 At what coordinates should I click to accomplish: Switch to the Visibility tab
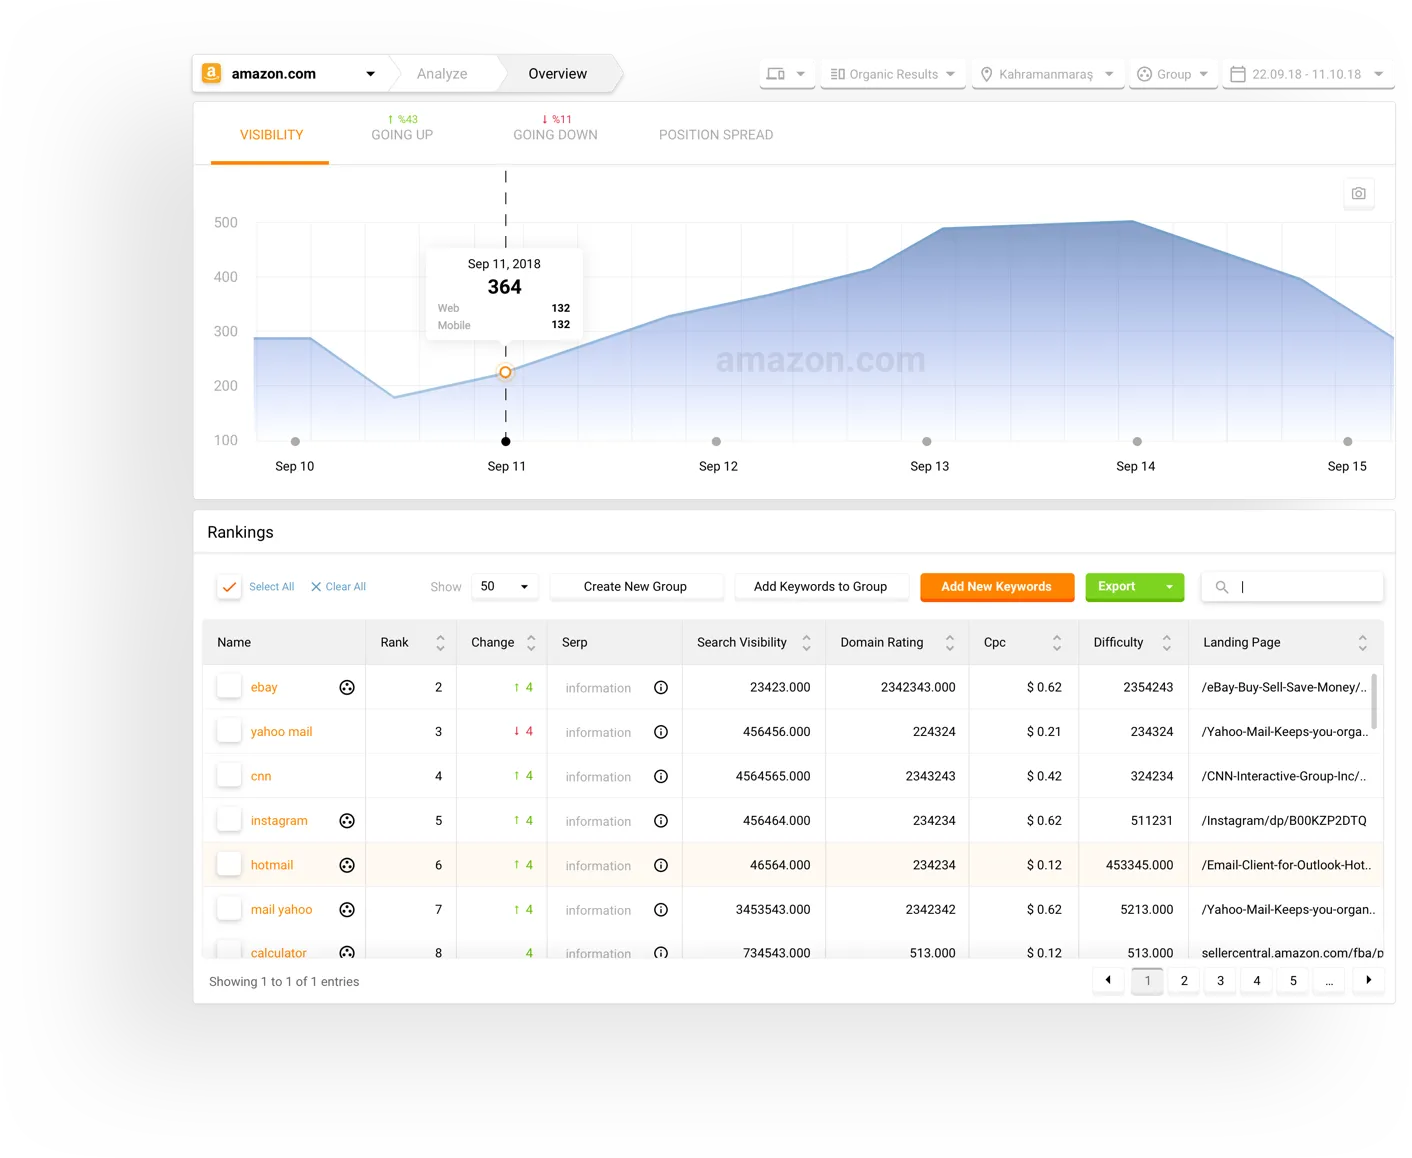click(271, 135)
